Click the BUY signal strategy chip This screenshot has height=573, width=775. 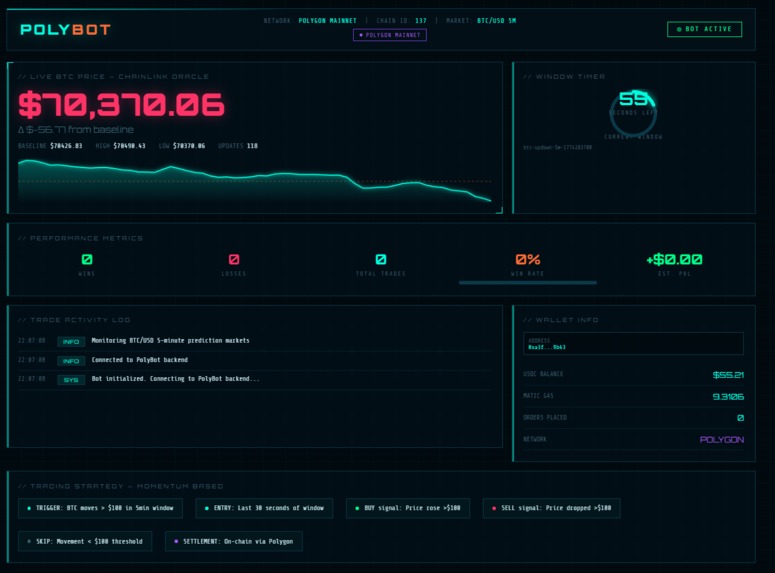[408, 508]
